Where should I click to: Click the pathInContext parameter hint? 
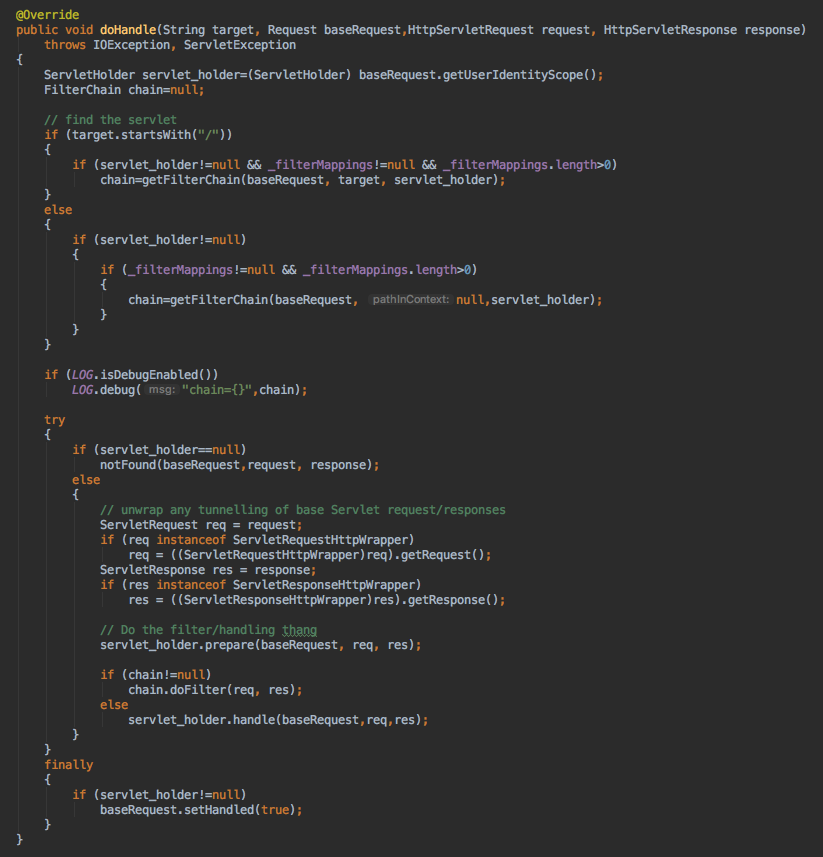[410, 300]
